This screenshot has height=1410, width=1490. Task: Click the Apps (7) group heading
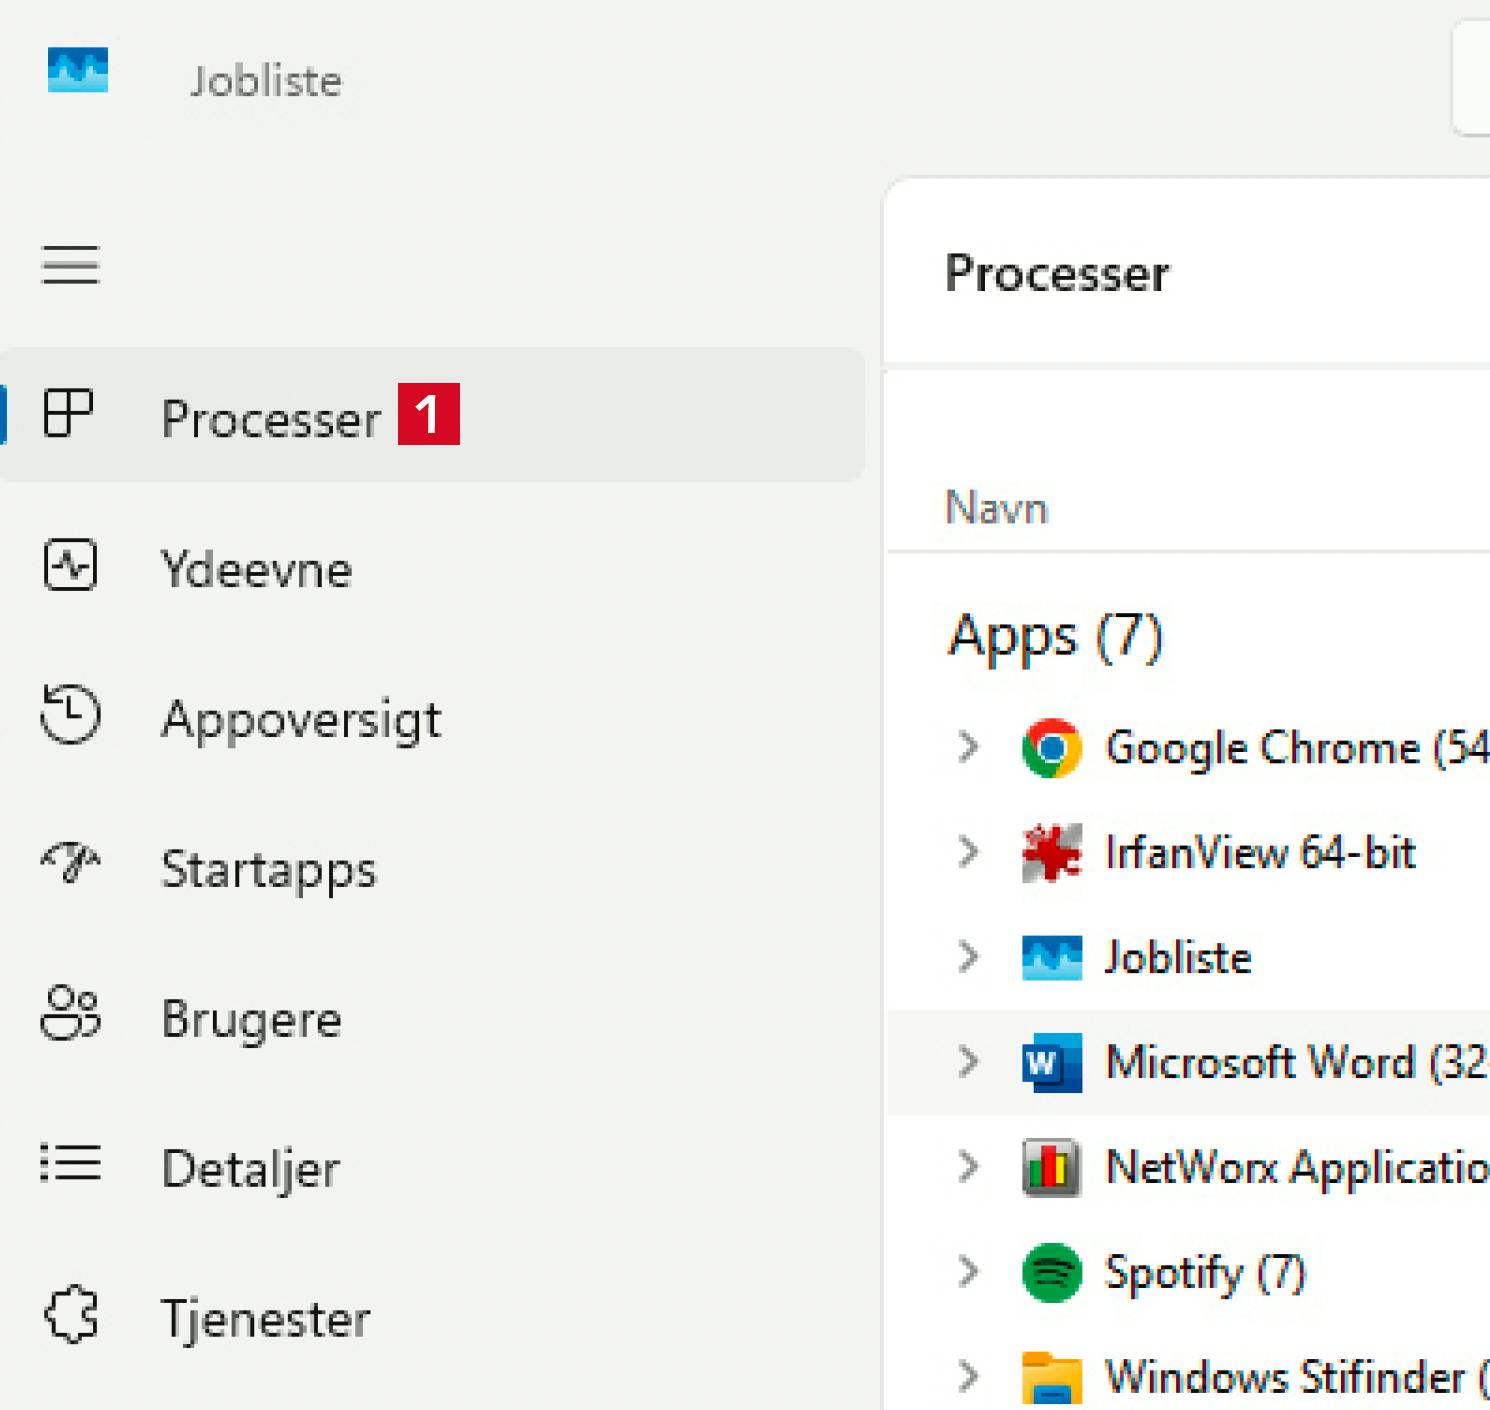point(1055,636)
